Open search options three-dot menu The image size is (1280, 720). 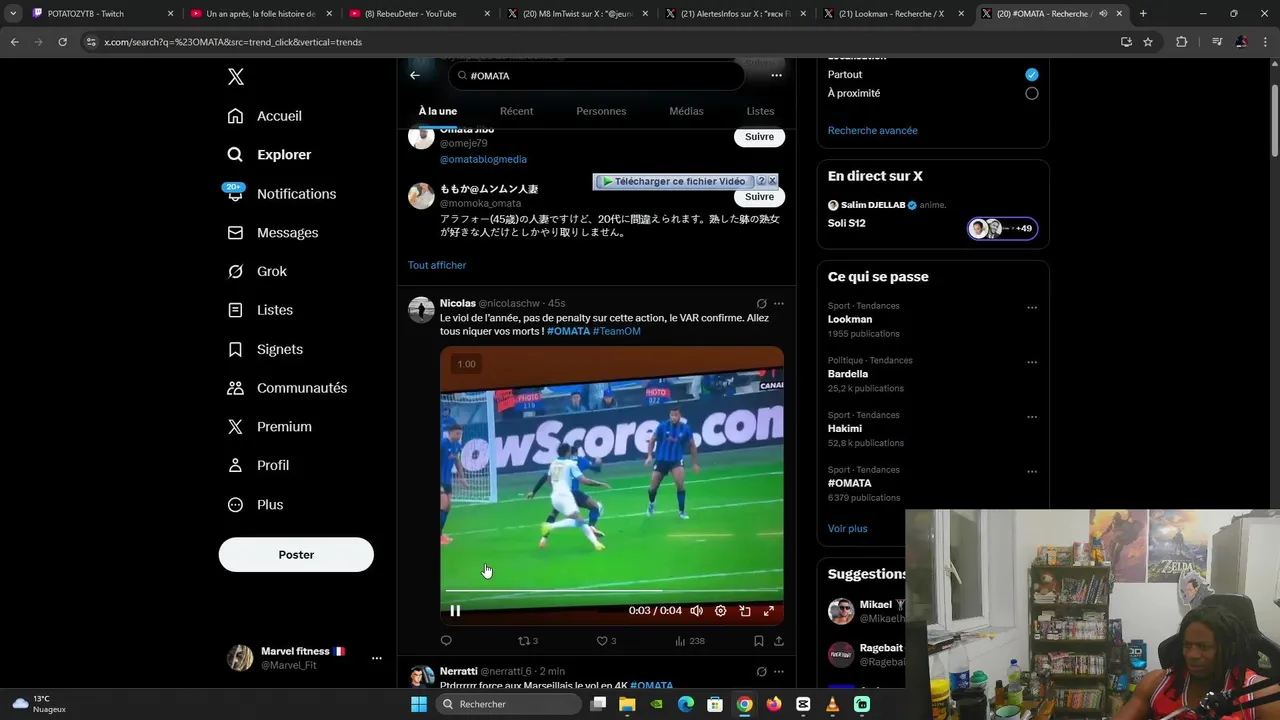pos(776,75)
